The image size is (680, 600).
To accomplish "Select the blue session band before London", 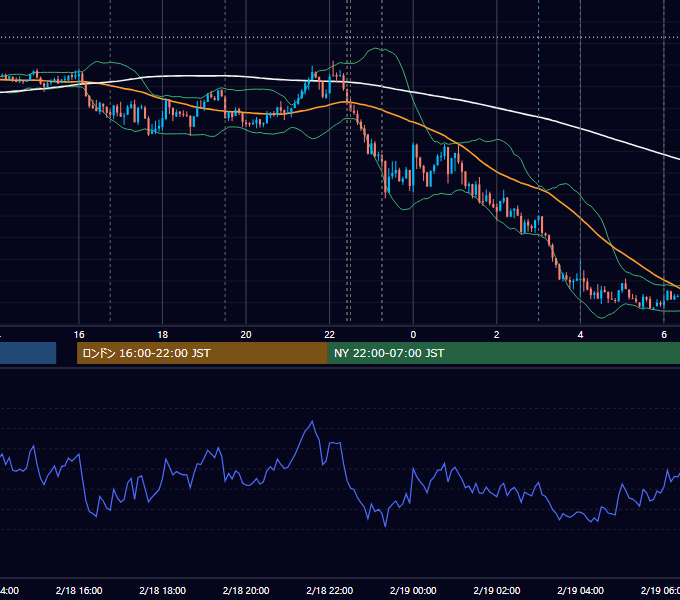I will coord(28,353).
